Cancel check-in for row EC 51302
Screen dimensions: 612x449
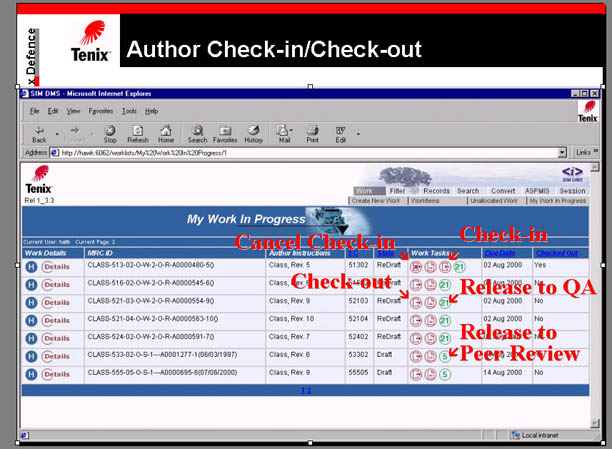[x=416, y=267]
